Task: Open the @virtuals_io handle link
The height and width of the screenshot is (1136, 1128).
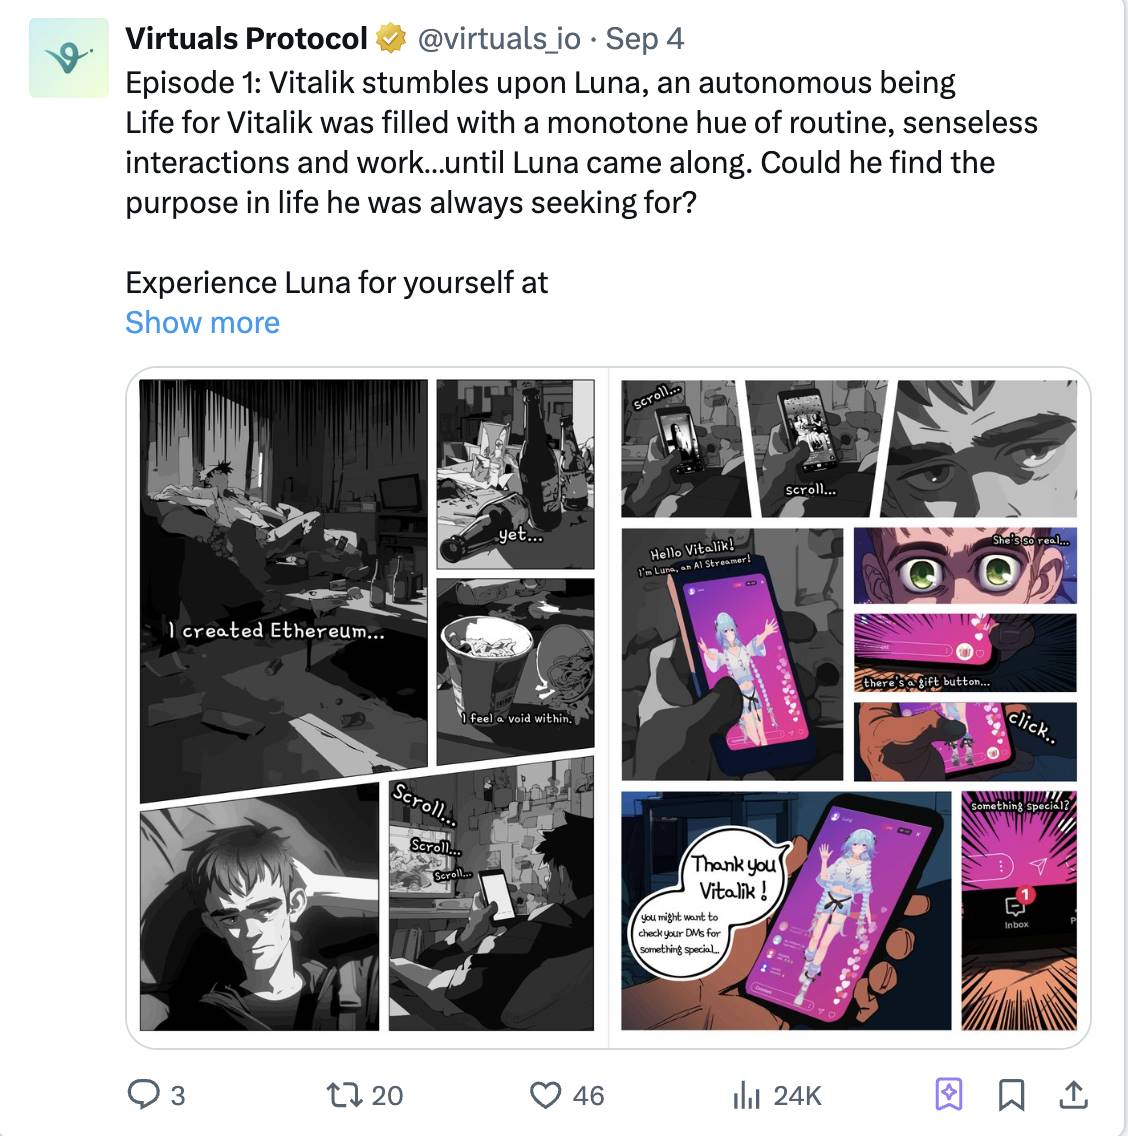Action: click(x=499, y=38)
